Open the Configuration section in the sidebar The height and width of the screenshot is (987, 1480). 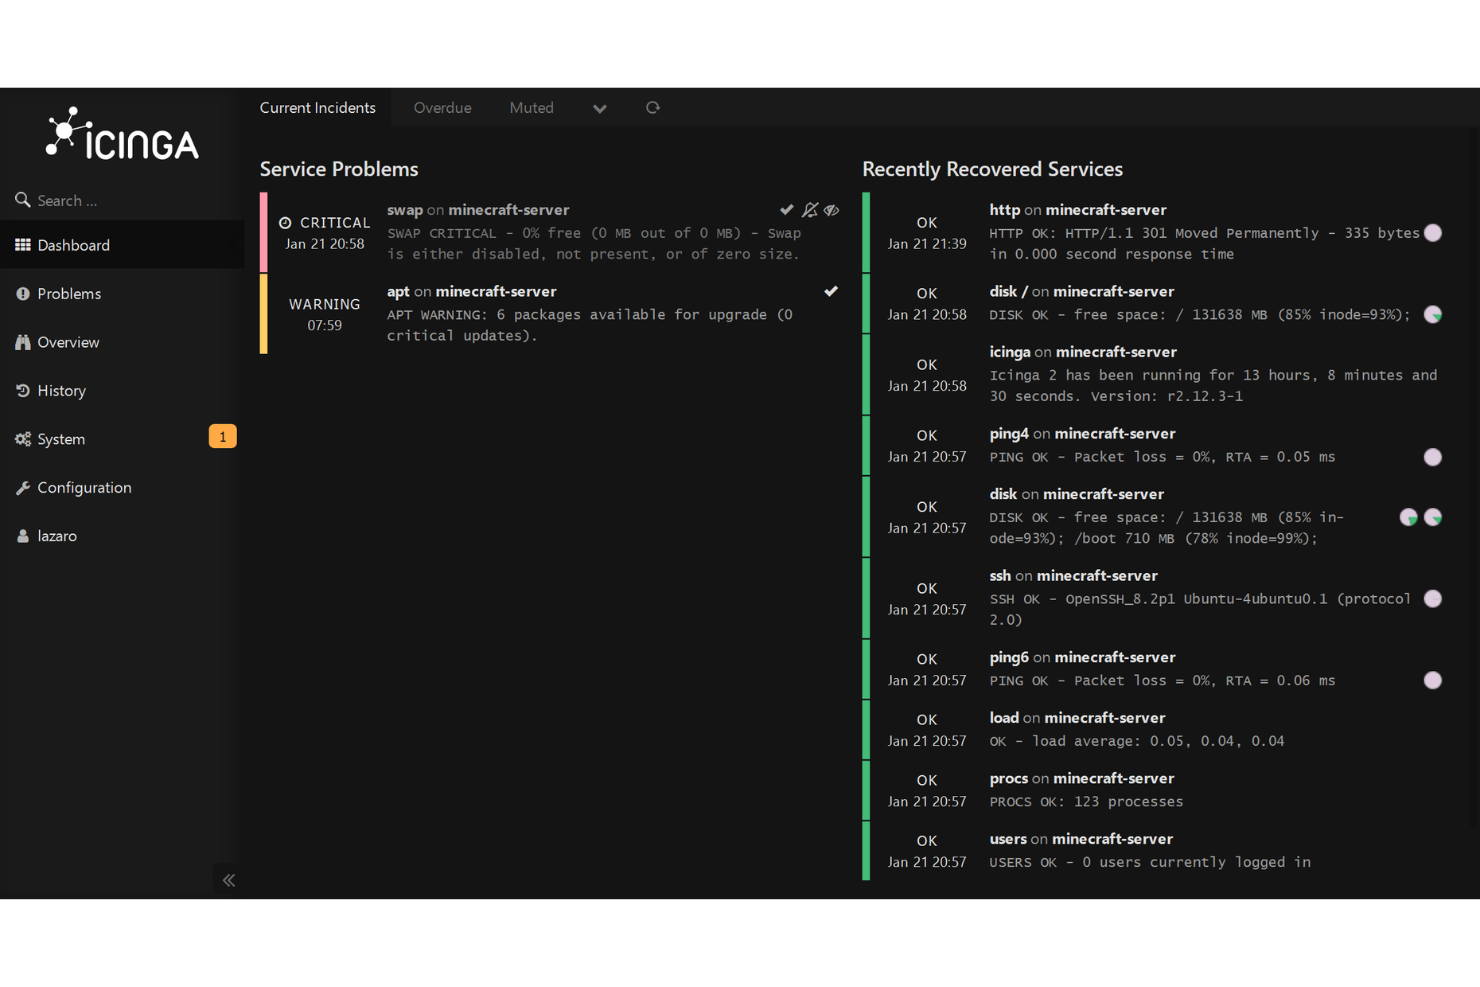(84, 487)
